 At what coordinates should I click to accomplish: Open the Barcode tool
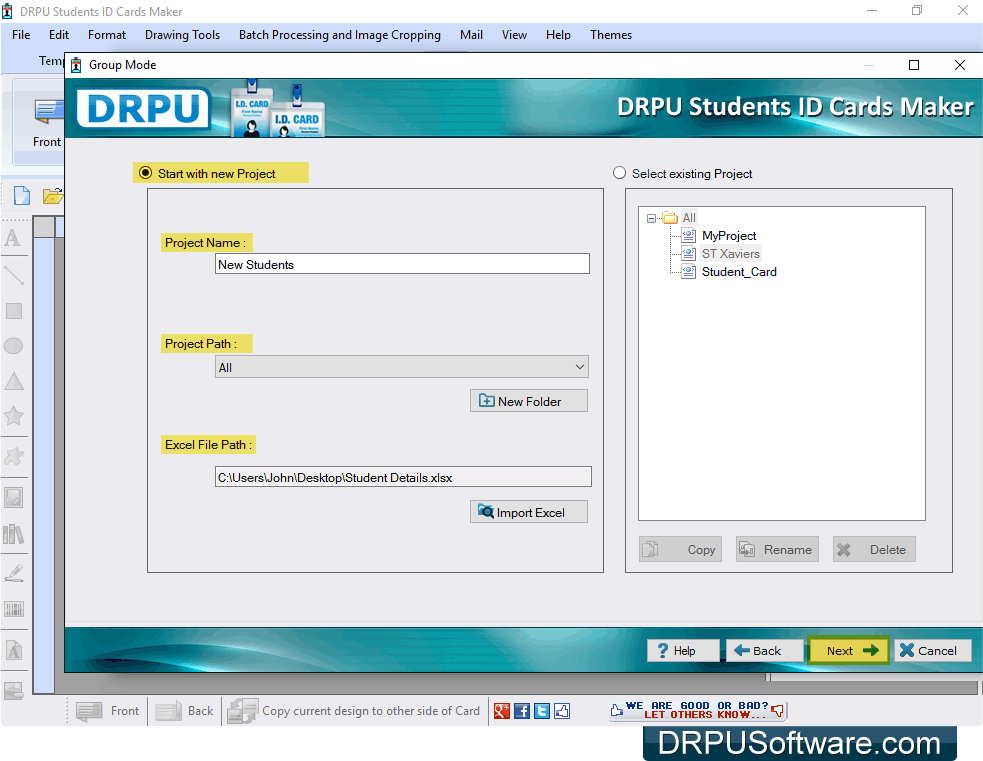[x=13, y=610]
